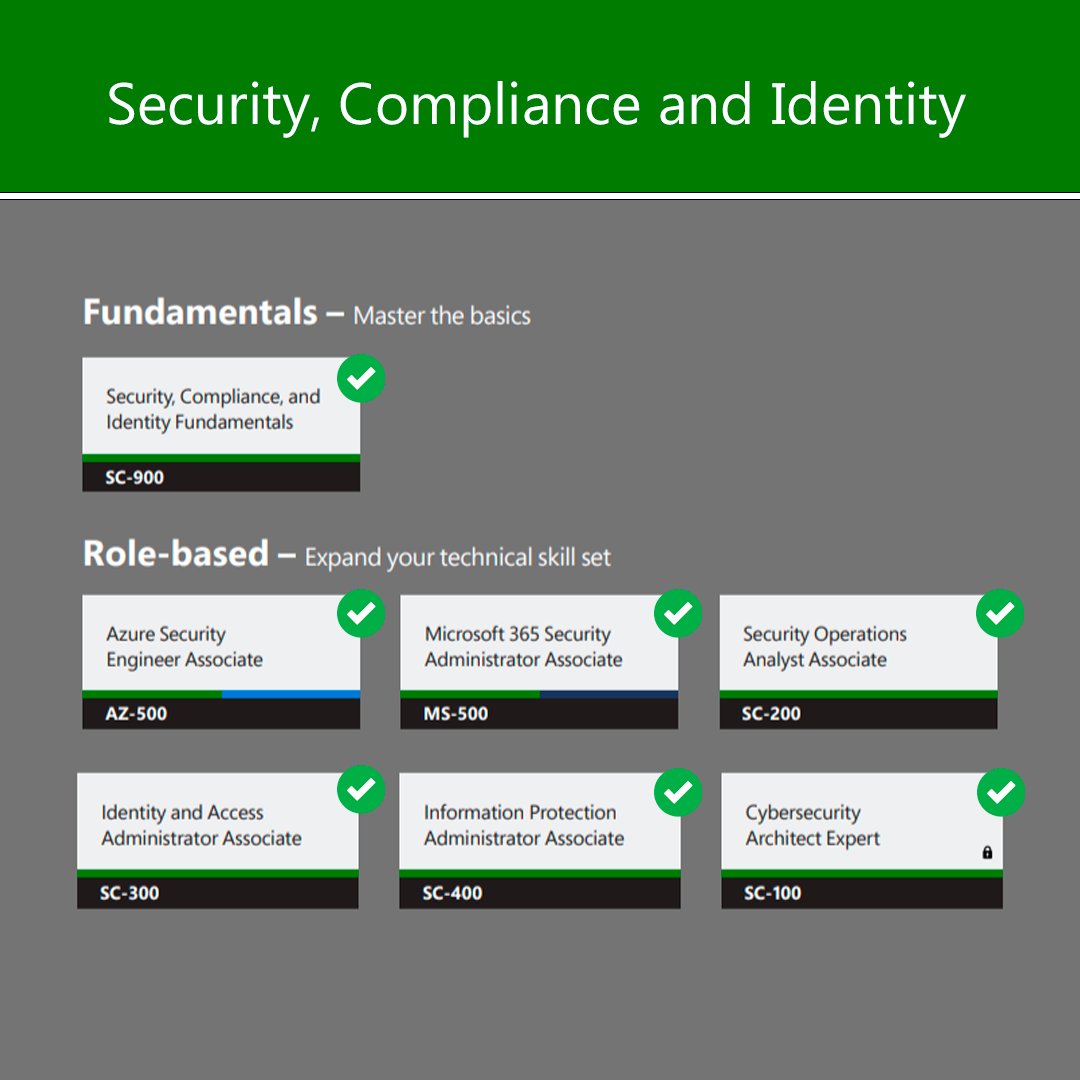
Task: Open Cybersecurity Architect Expert card
Action: click(862, 840)
